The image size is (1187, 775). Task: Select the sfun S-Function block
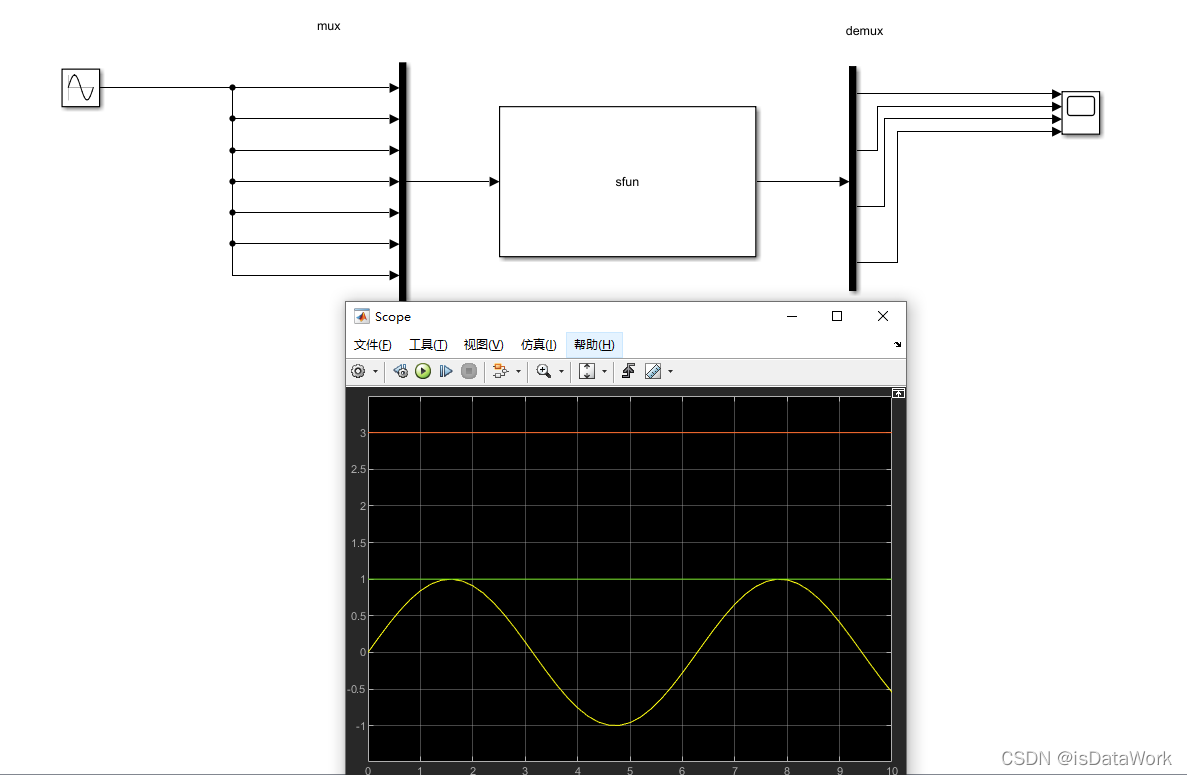coord(628,182)
